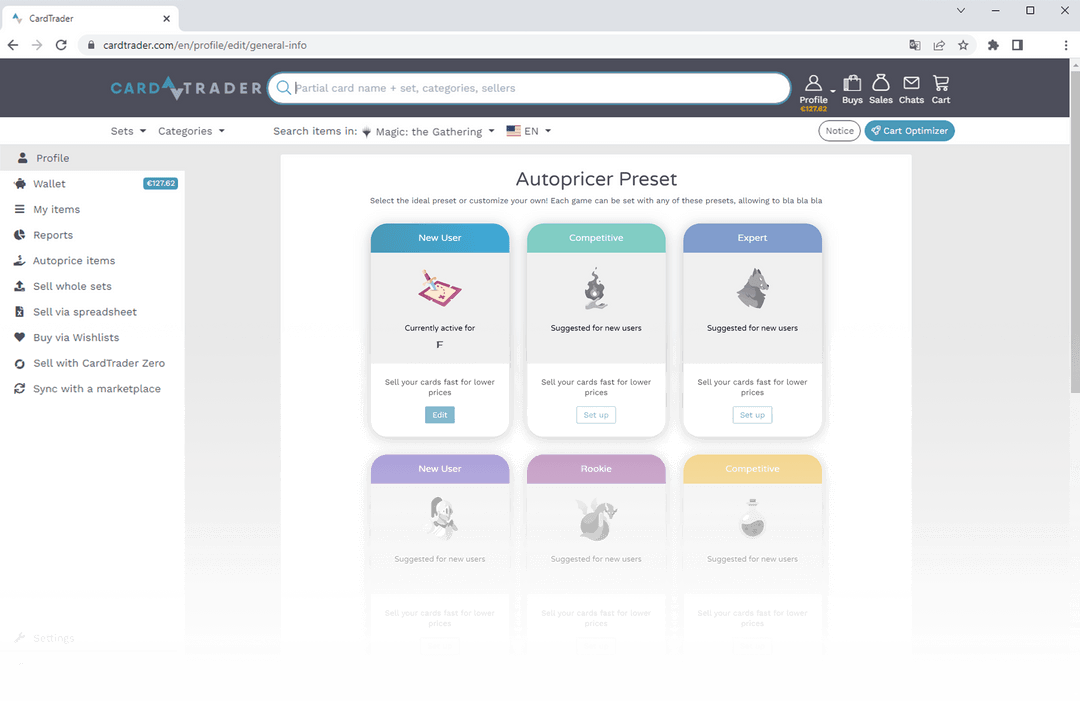Click the Buys shopping bag icon
This screenshot has height=718, width=1080.
click(x=852, y=82)
